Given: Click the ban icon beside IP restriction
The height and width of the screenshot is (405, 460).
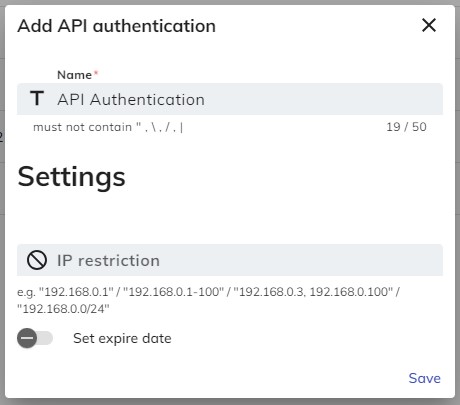Looking at the screenshot, I should tap(37, 260).
